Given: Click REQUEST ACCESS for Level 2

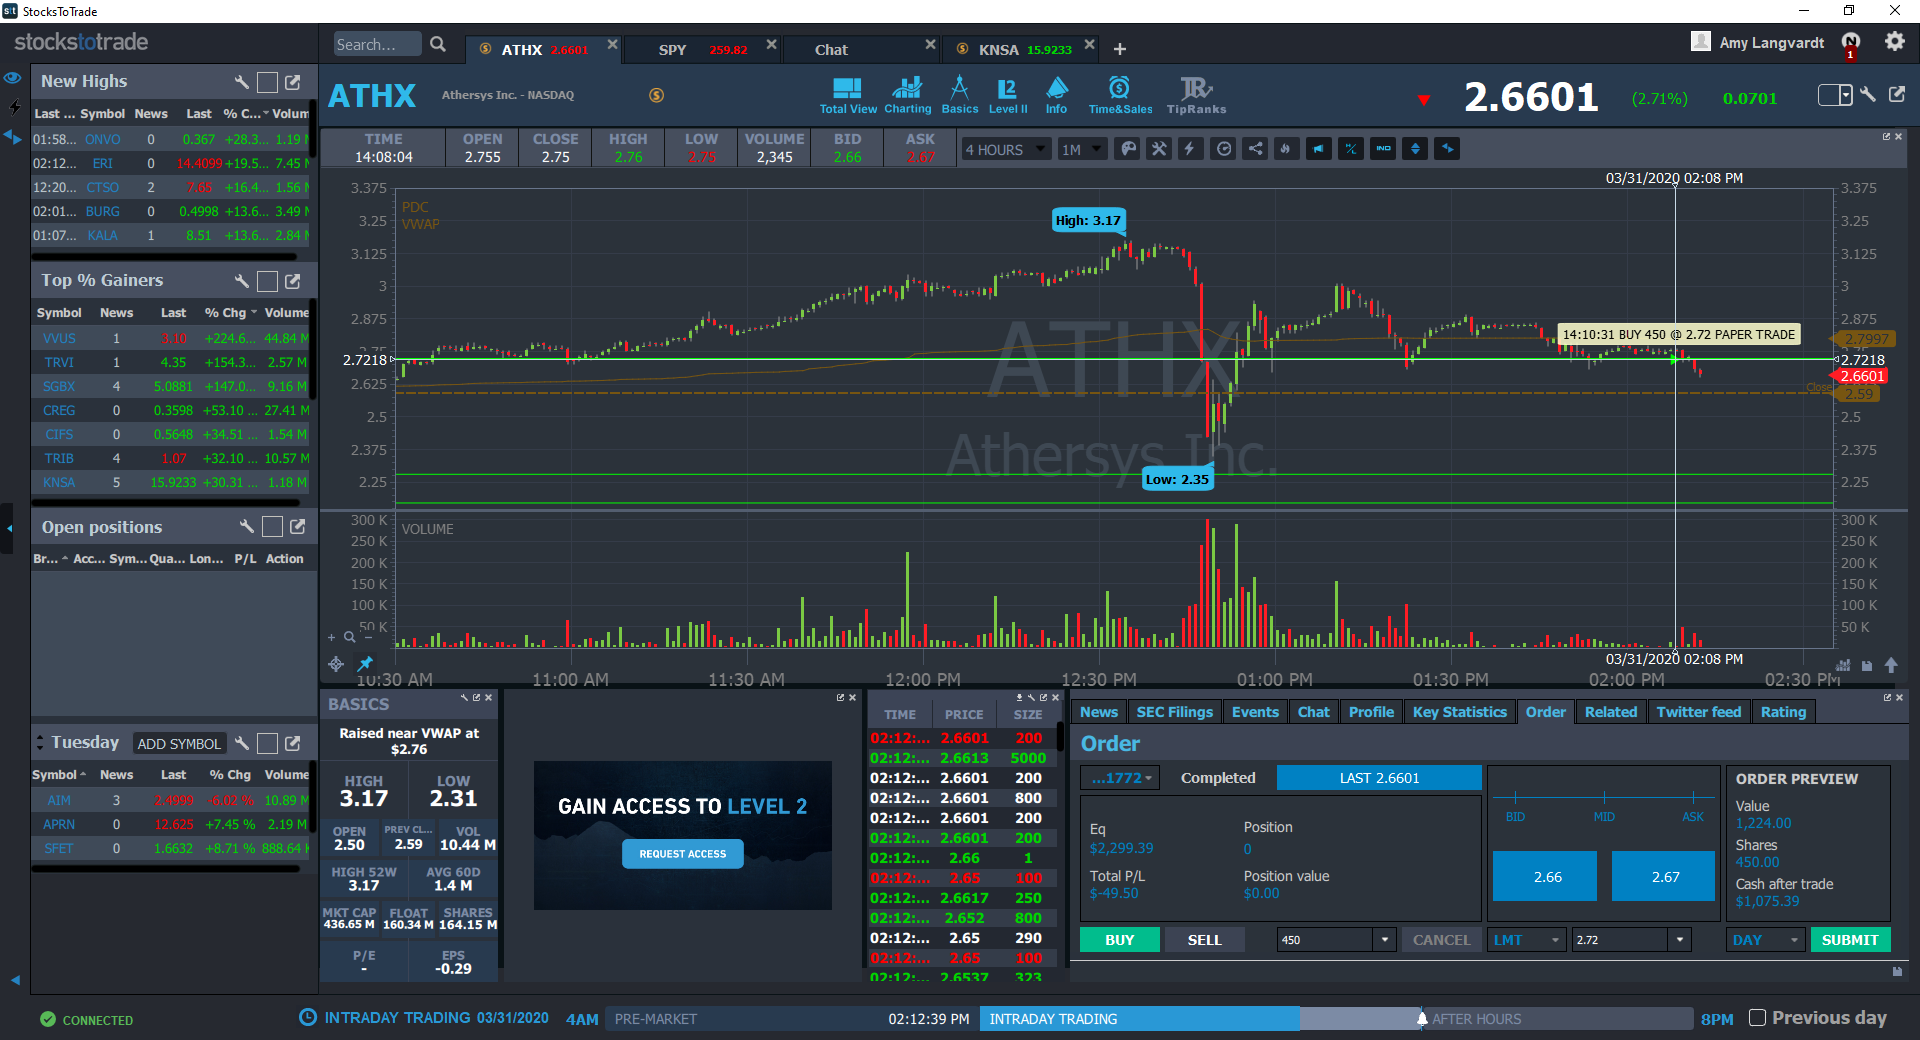Looking at the screenshot, I should pyautogui.click(x=683, y=854).
